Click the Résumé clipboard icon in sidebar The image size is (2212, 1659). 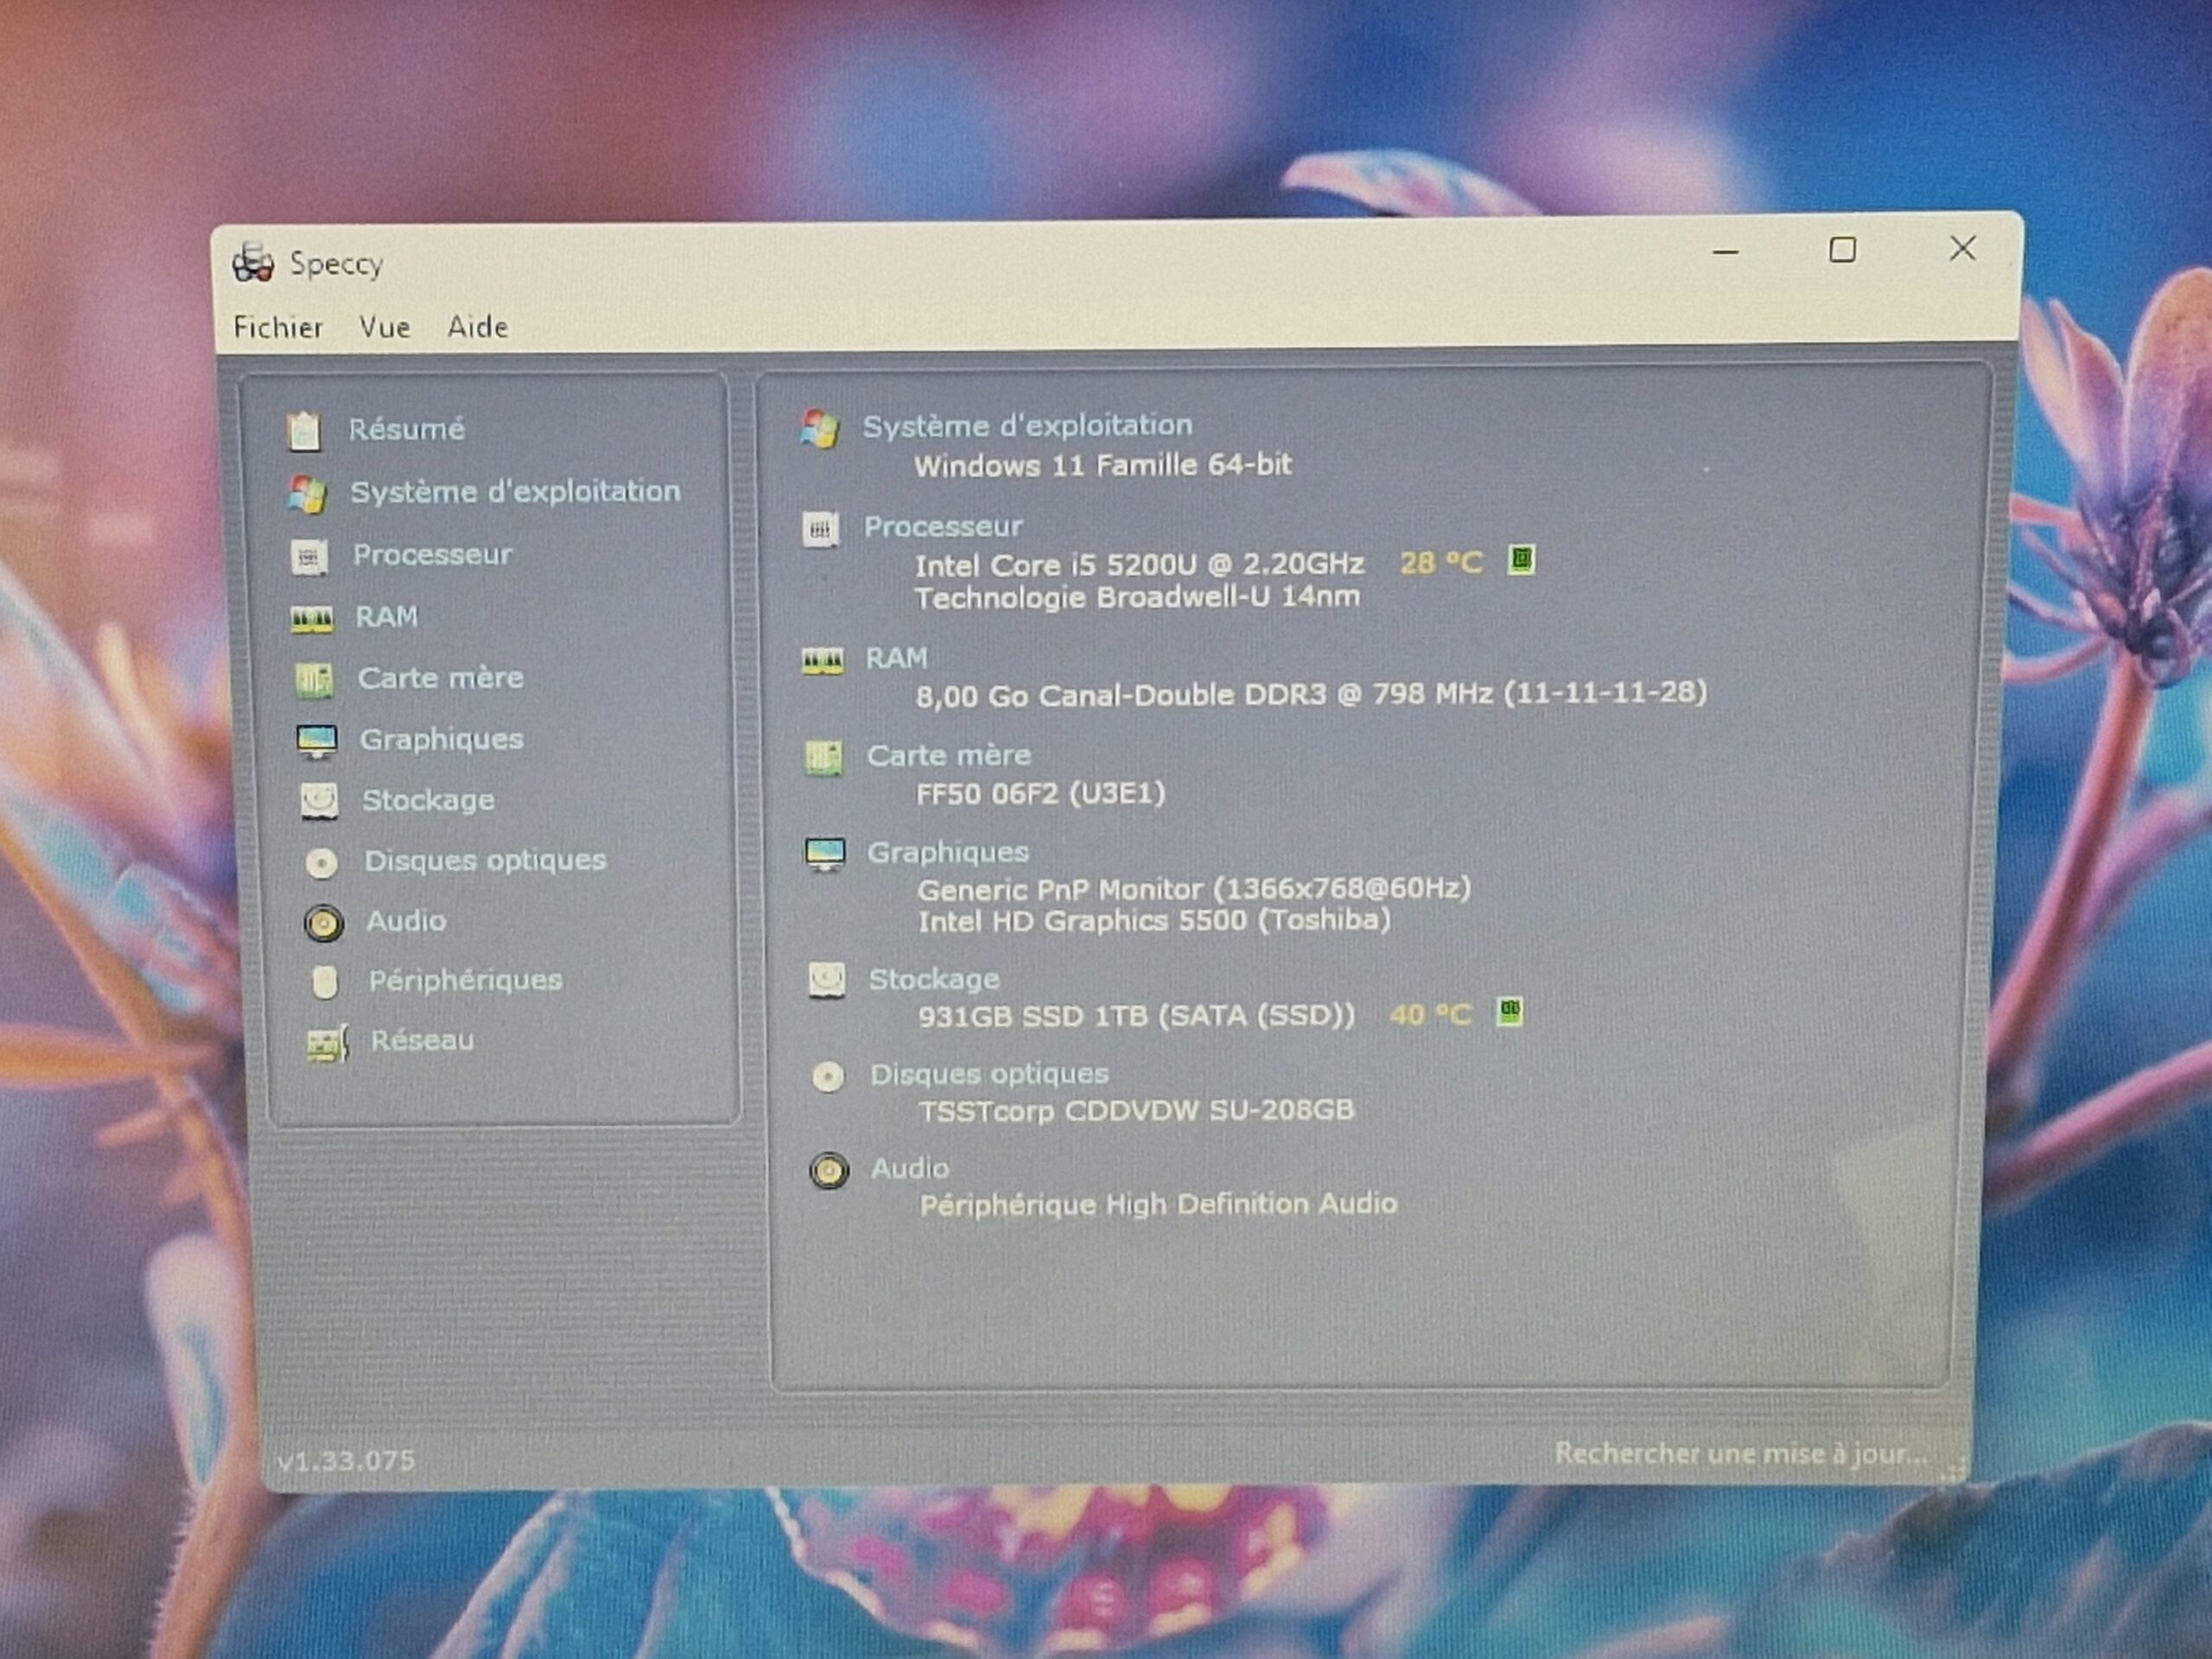(x=304, y=431)
